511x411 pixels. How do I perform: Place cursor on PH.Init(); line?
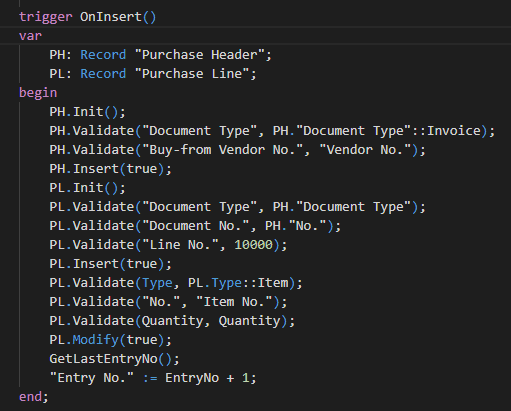click(87, 112)
